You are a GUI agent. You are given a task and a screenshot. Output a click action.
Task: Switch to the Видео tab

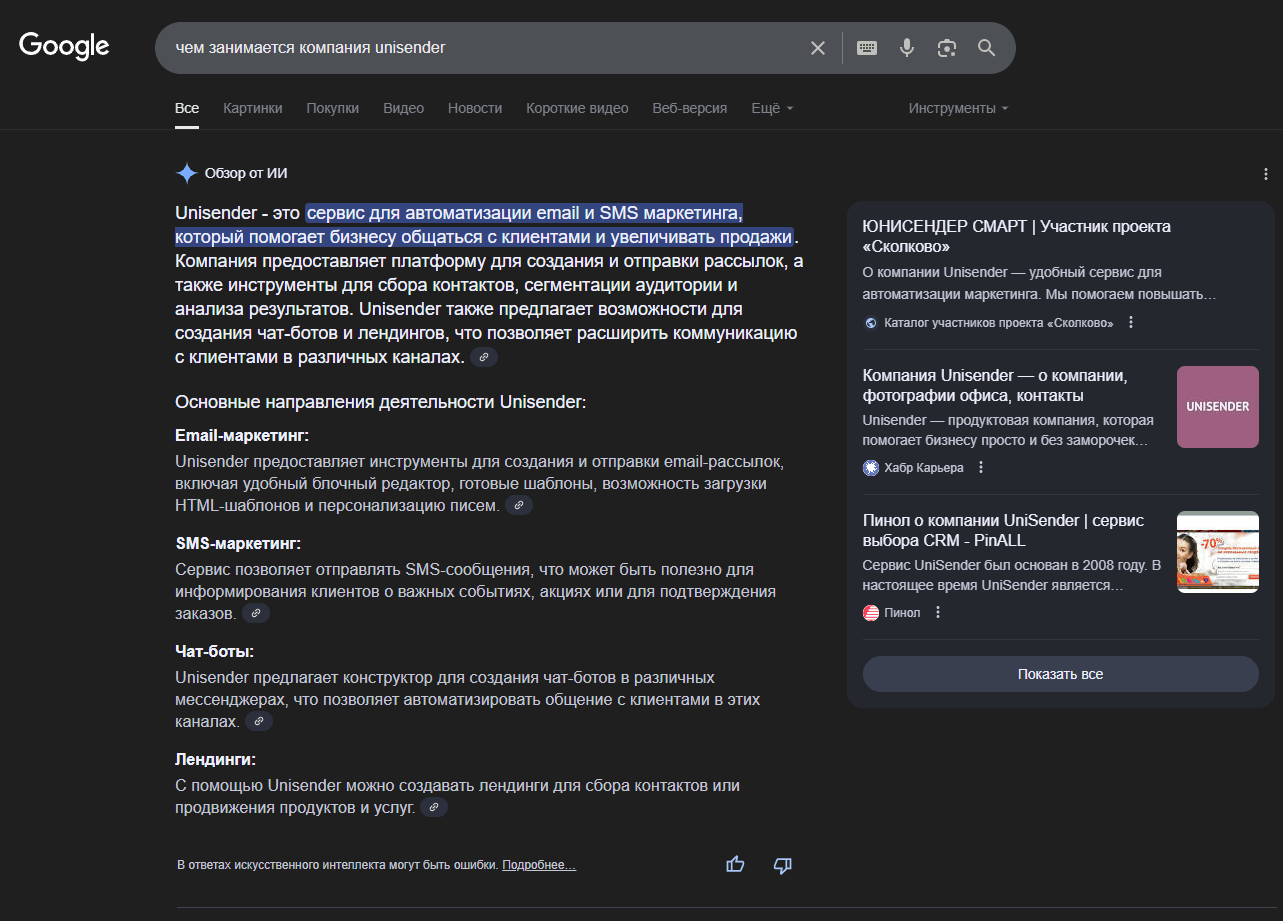(404, 108)
